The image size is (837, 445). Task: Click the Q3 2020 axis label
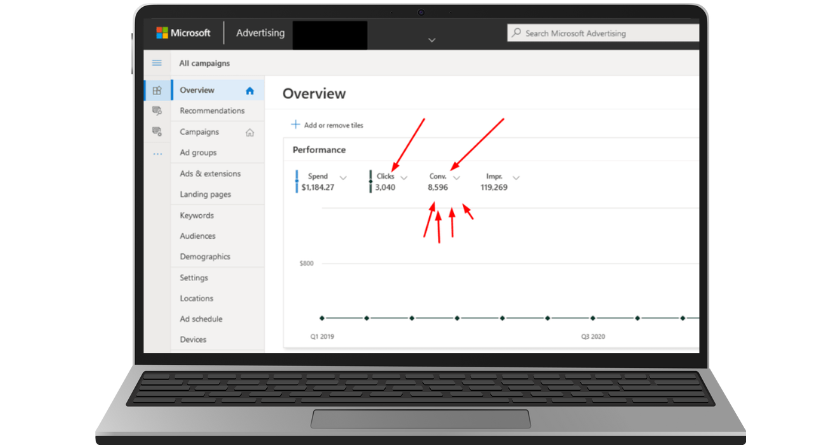(x=593, y=337)
